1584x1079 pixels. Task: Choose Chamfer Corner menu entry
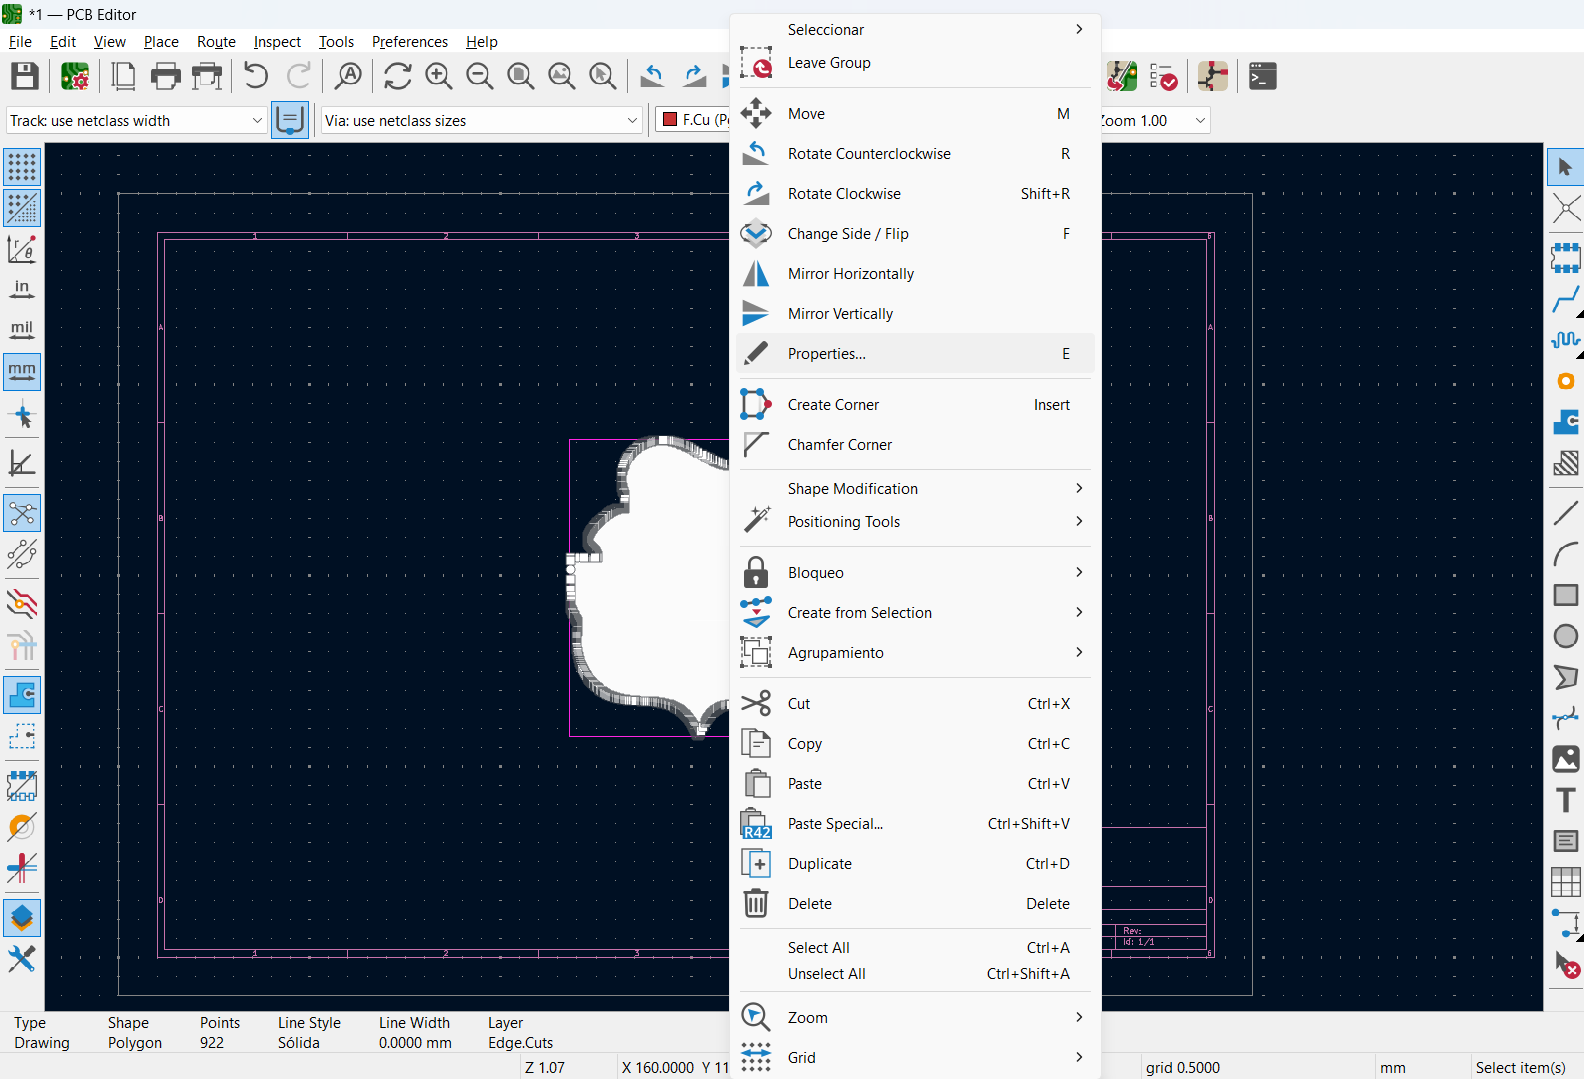point(915,445)
